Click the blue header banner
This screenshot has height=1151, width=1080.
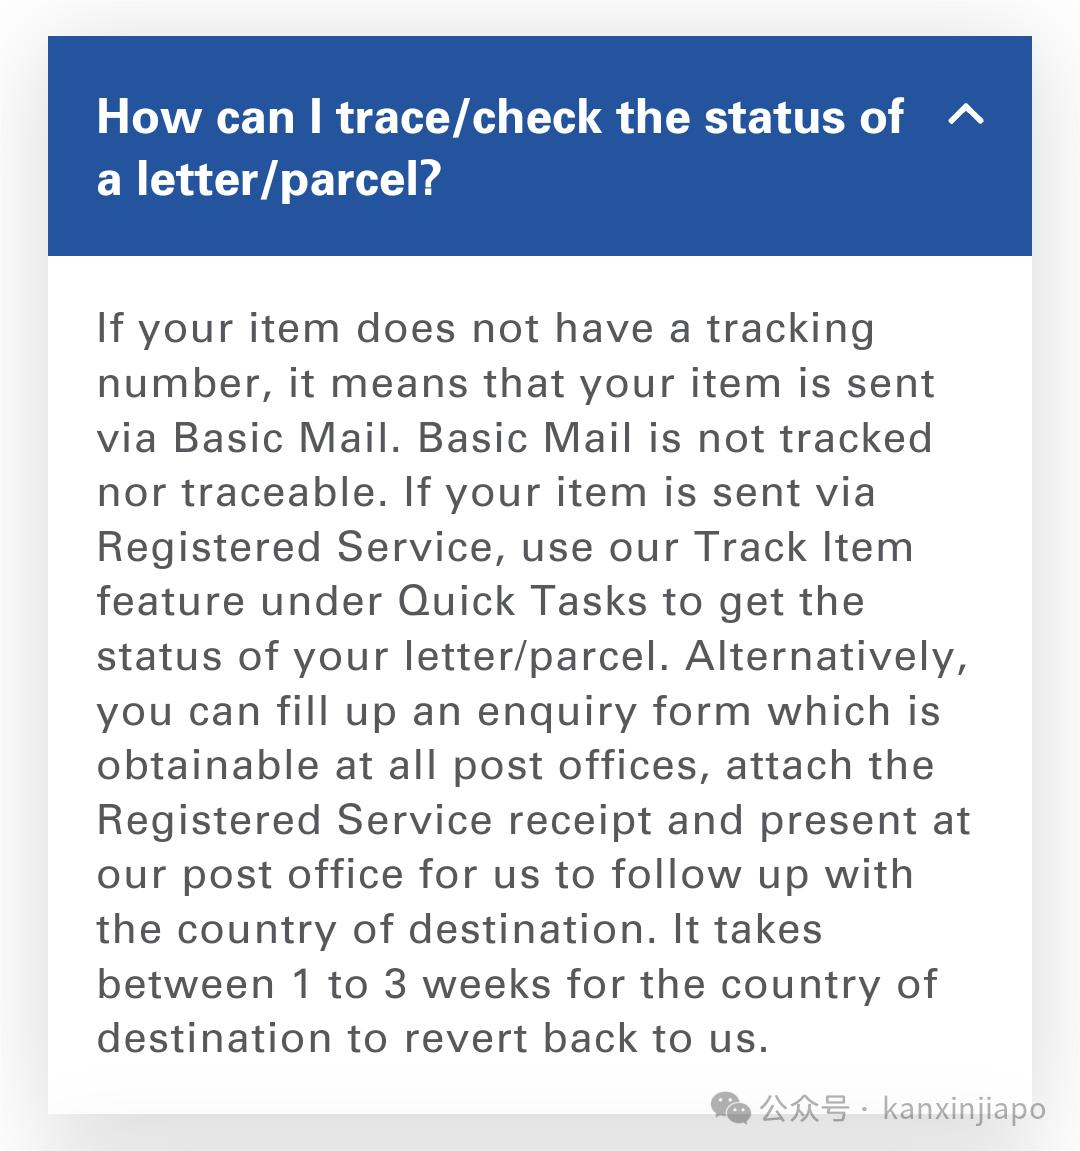(540, 145)
